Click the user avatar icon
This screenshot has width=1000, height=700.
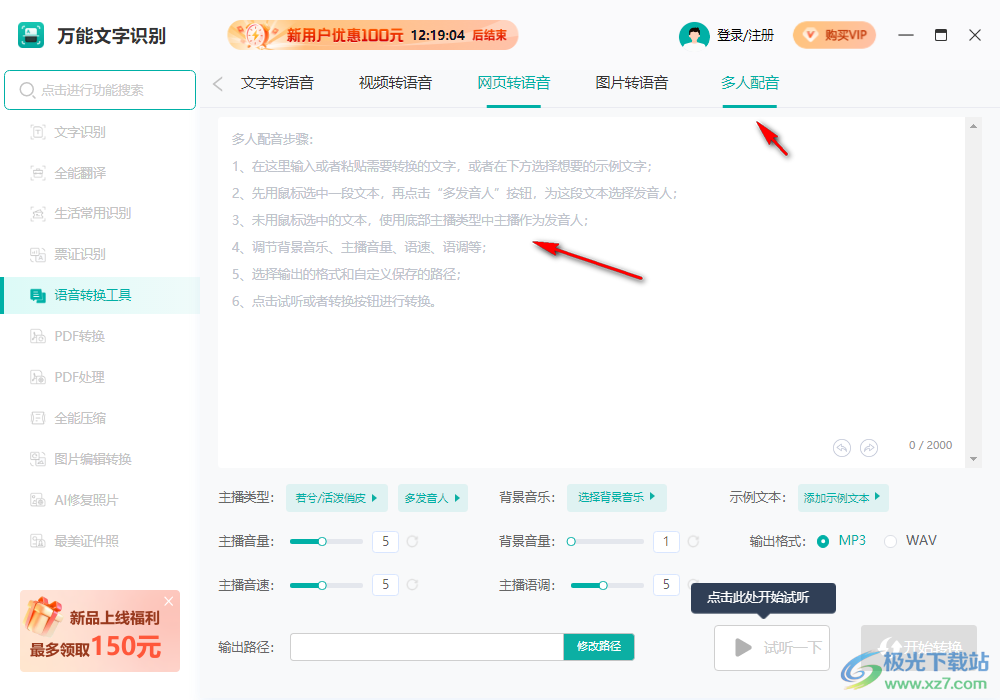click(x=694, y=35)
